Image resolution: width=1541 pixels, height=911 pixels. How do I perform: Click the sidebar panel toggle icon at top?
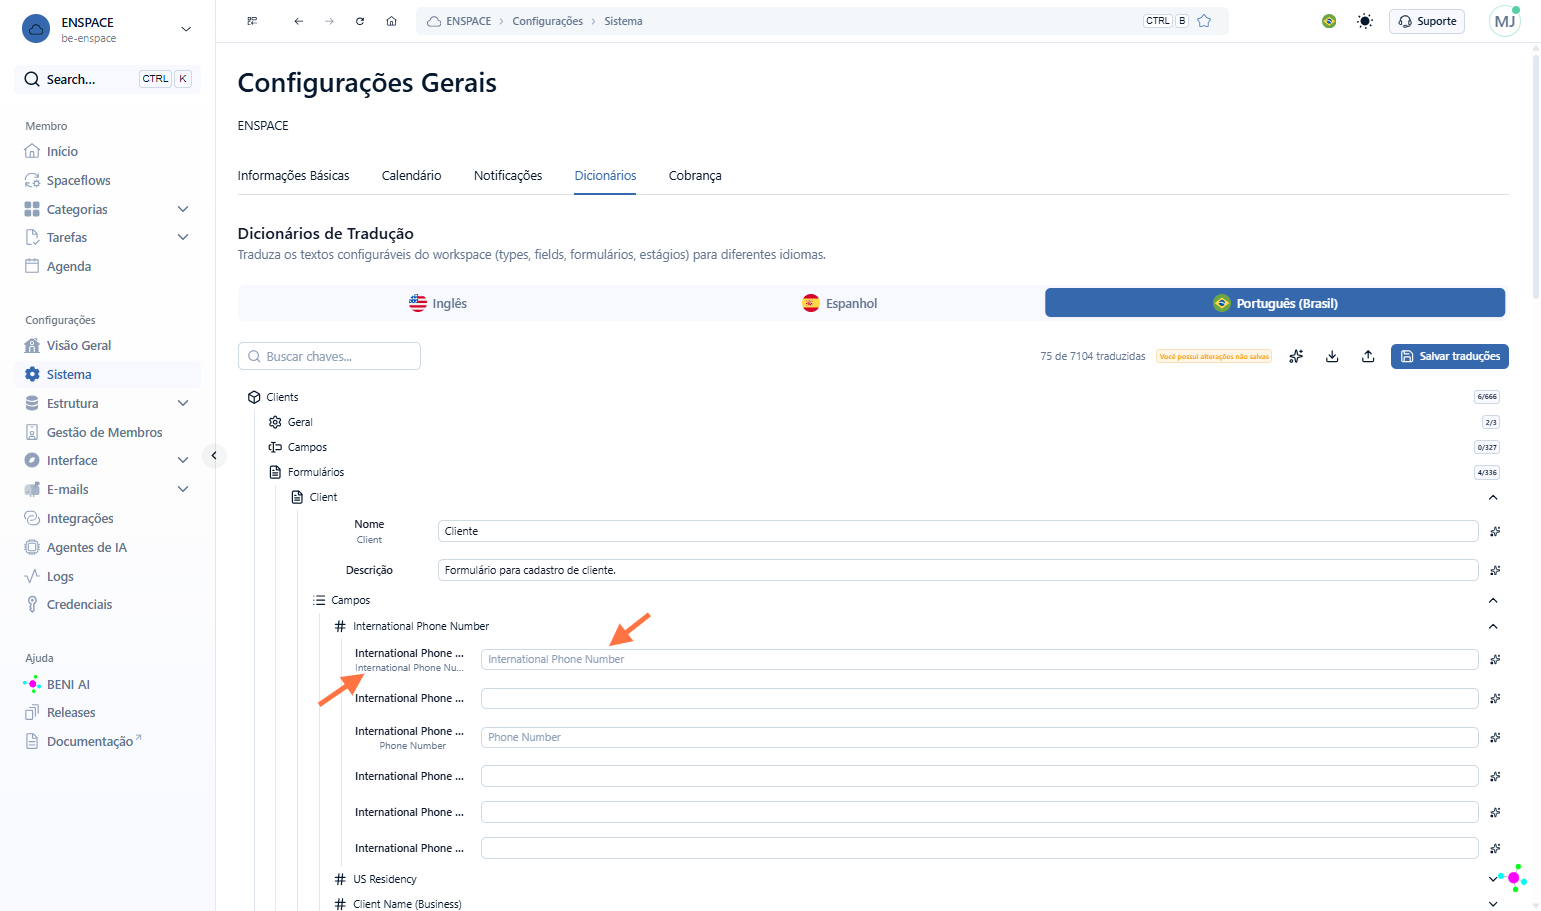252,21
